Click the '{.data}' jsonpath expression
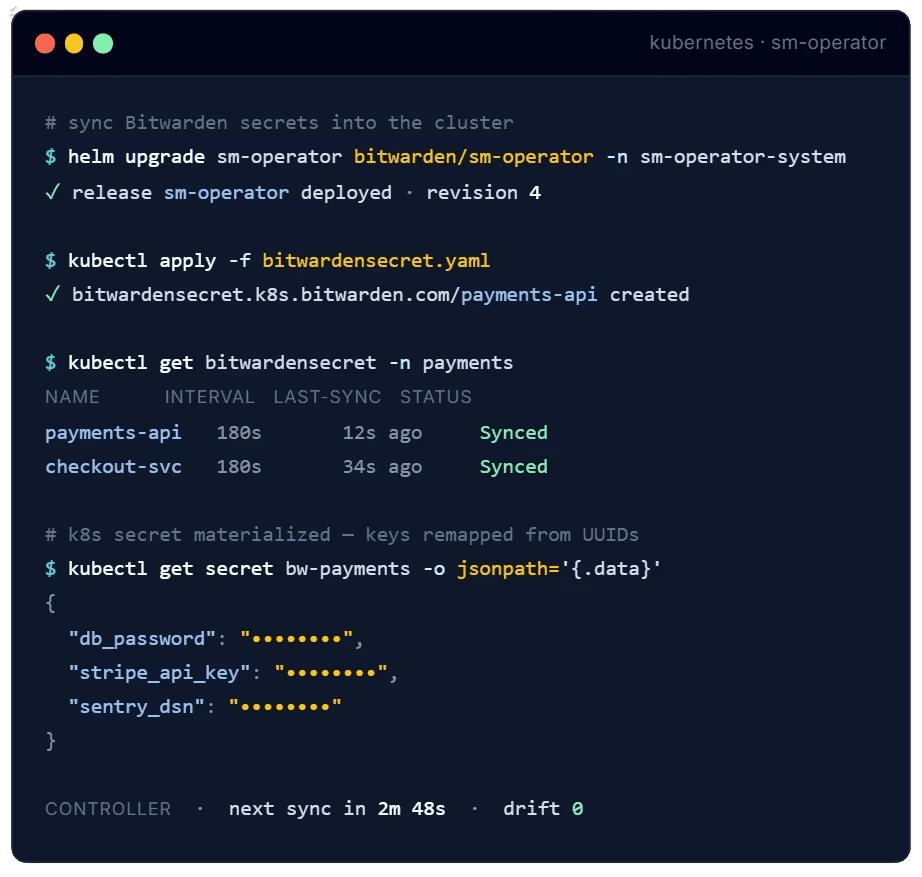Viewport: 922px width, 877px height. click(611, 569)
